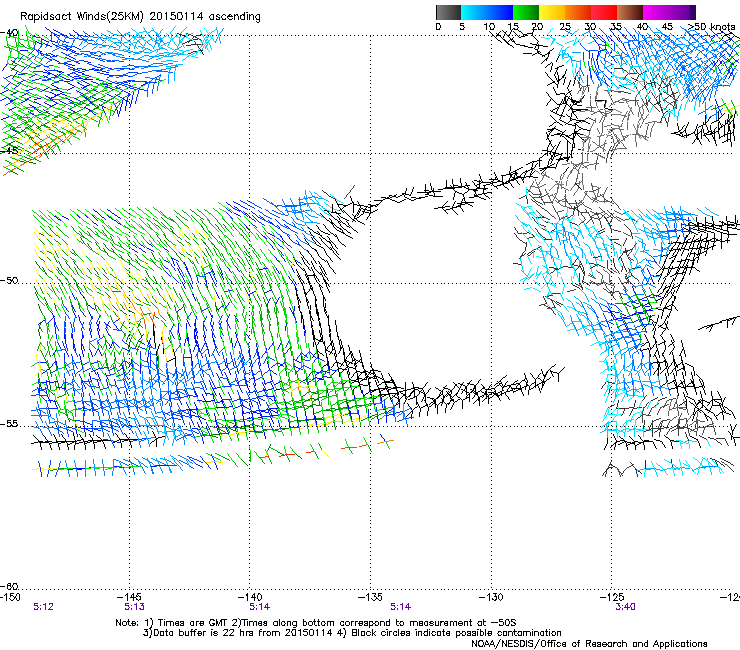Click the '25' legend scale label
The height and width of the screenshot is (650, 740).
[565, 27]
